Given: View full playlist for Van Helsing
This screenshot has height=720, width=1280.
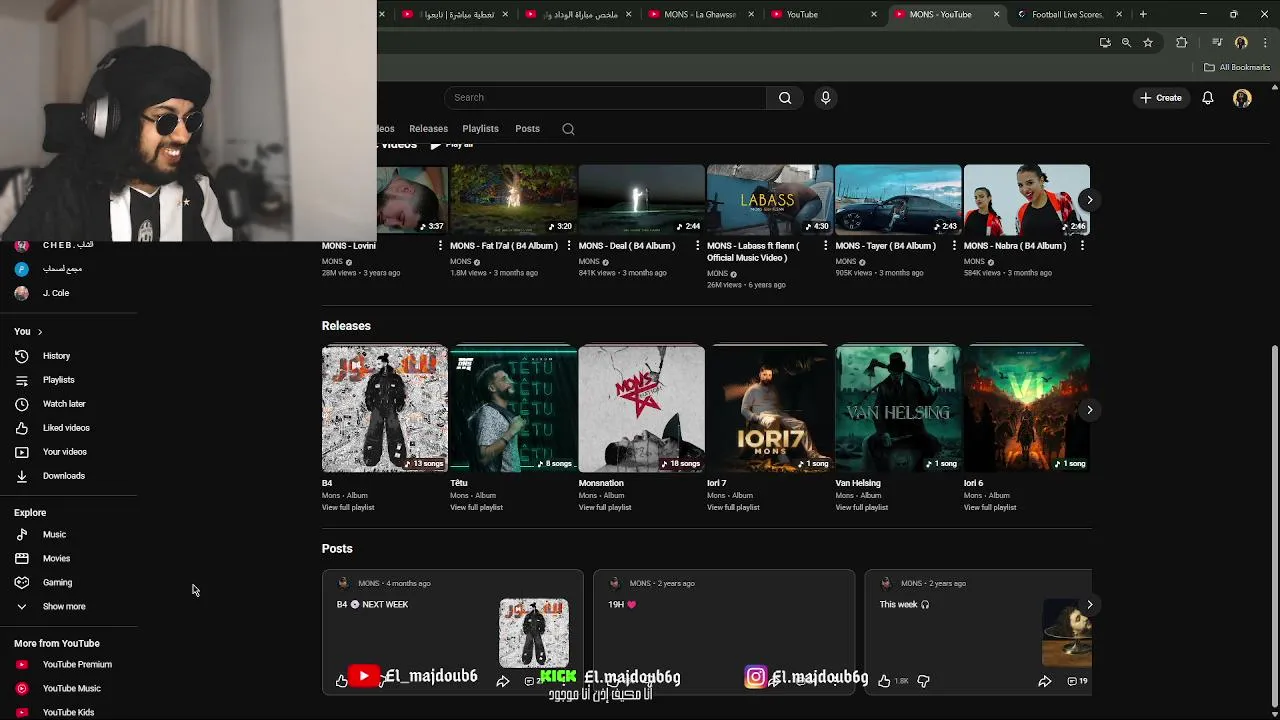Looking at the screenshot, I should tap(861, 508).
